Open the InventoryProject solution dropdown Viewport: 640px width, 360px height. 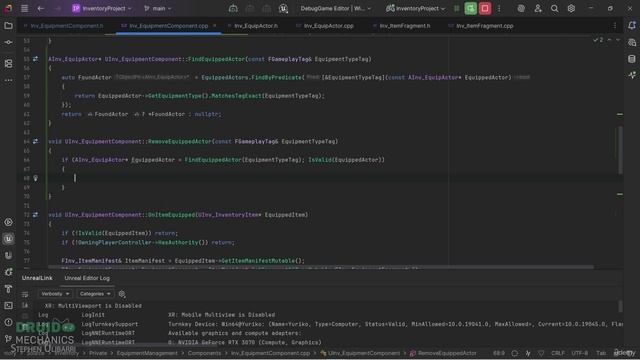102,8
